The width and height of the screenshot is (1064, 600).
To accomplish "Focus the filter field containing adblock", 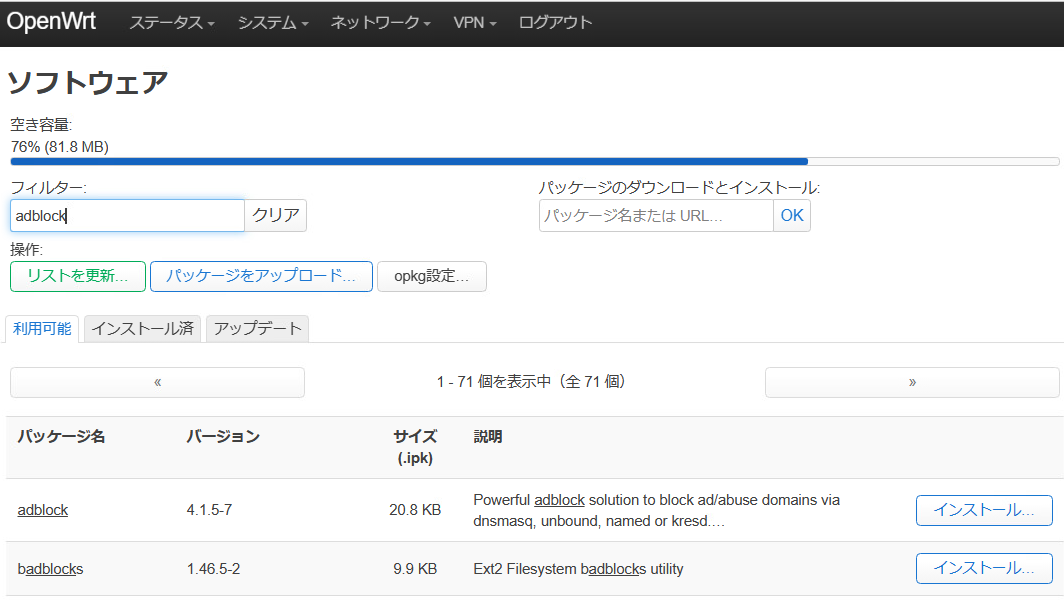I will (x=128, y=216).
